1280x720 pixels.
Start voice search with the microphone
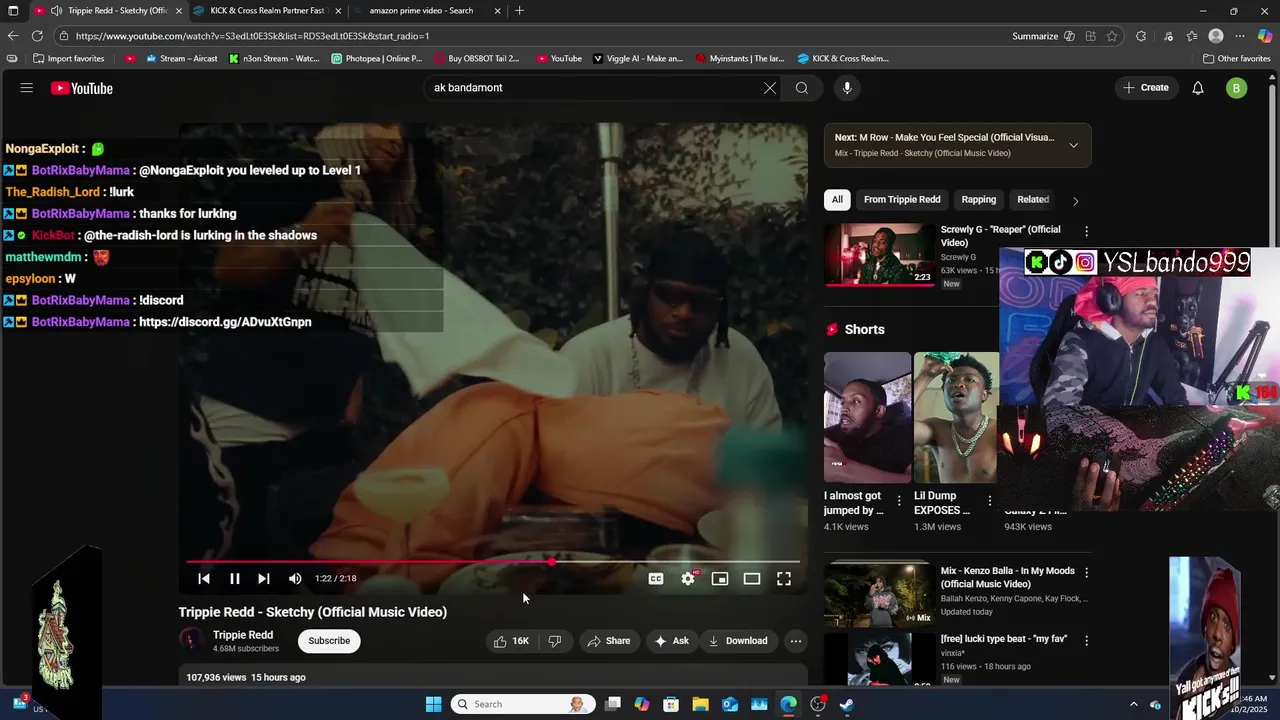tap(847, 88)
